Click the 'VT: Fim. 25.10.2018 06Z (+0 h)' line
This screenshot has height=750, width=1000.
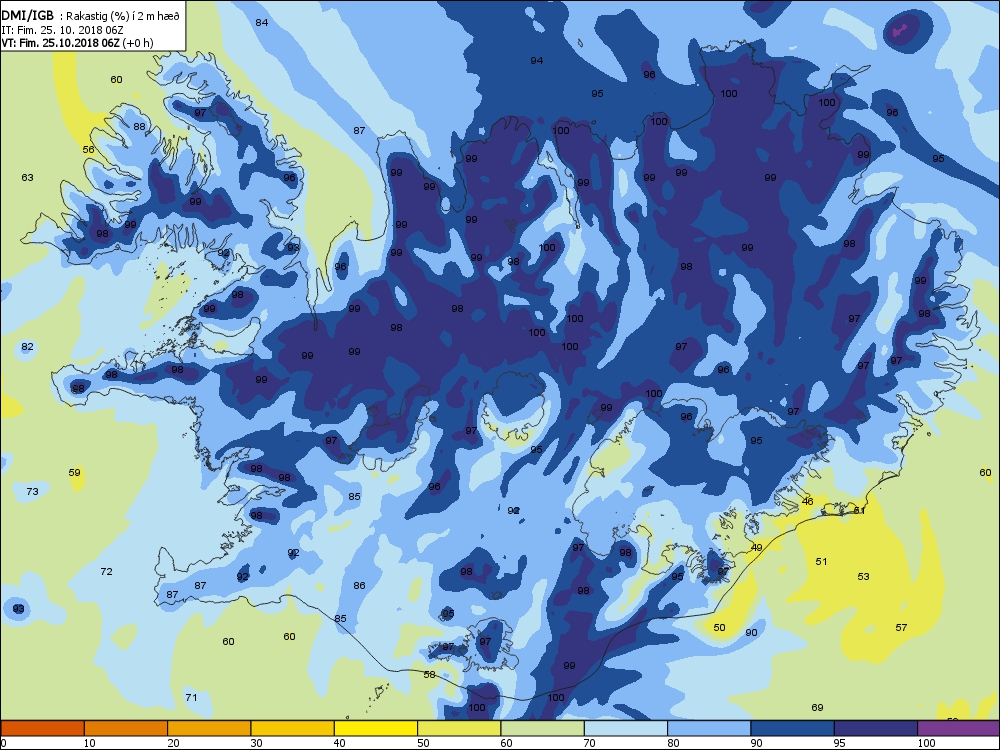pos(77,43)
